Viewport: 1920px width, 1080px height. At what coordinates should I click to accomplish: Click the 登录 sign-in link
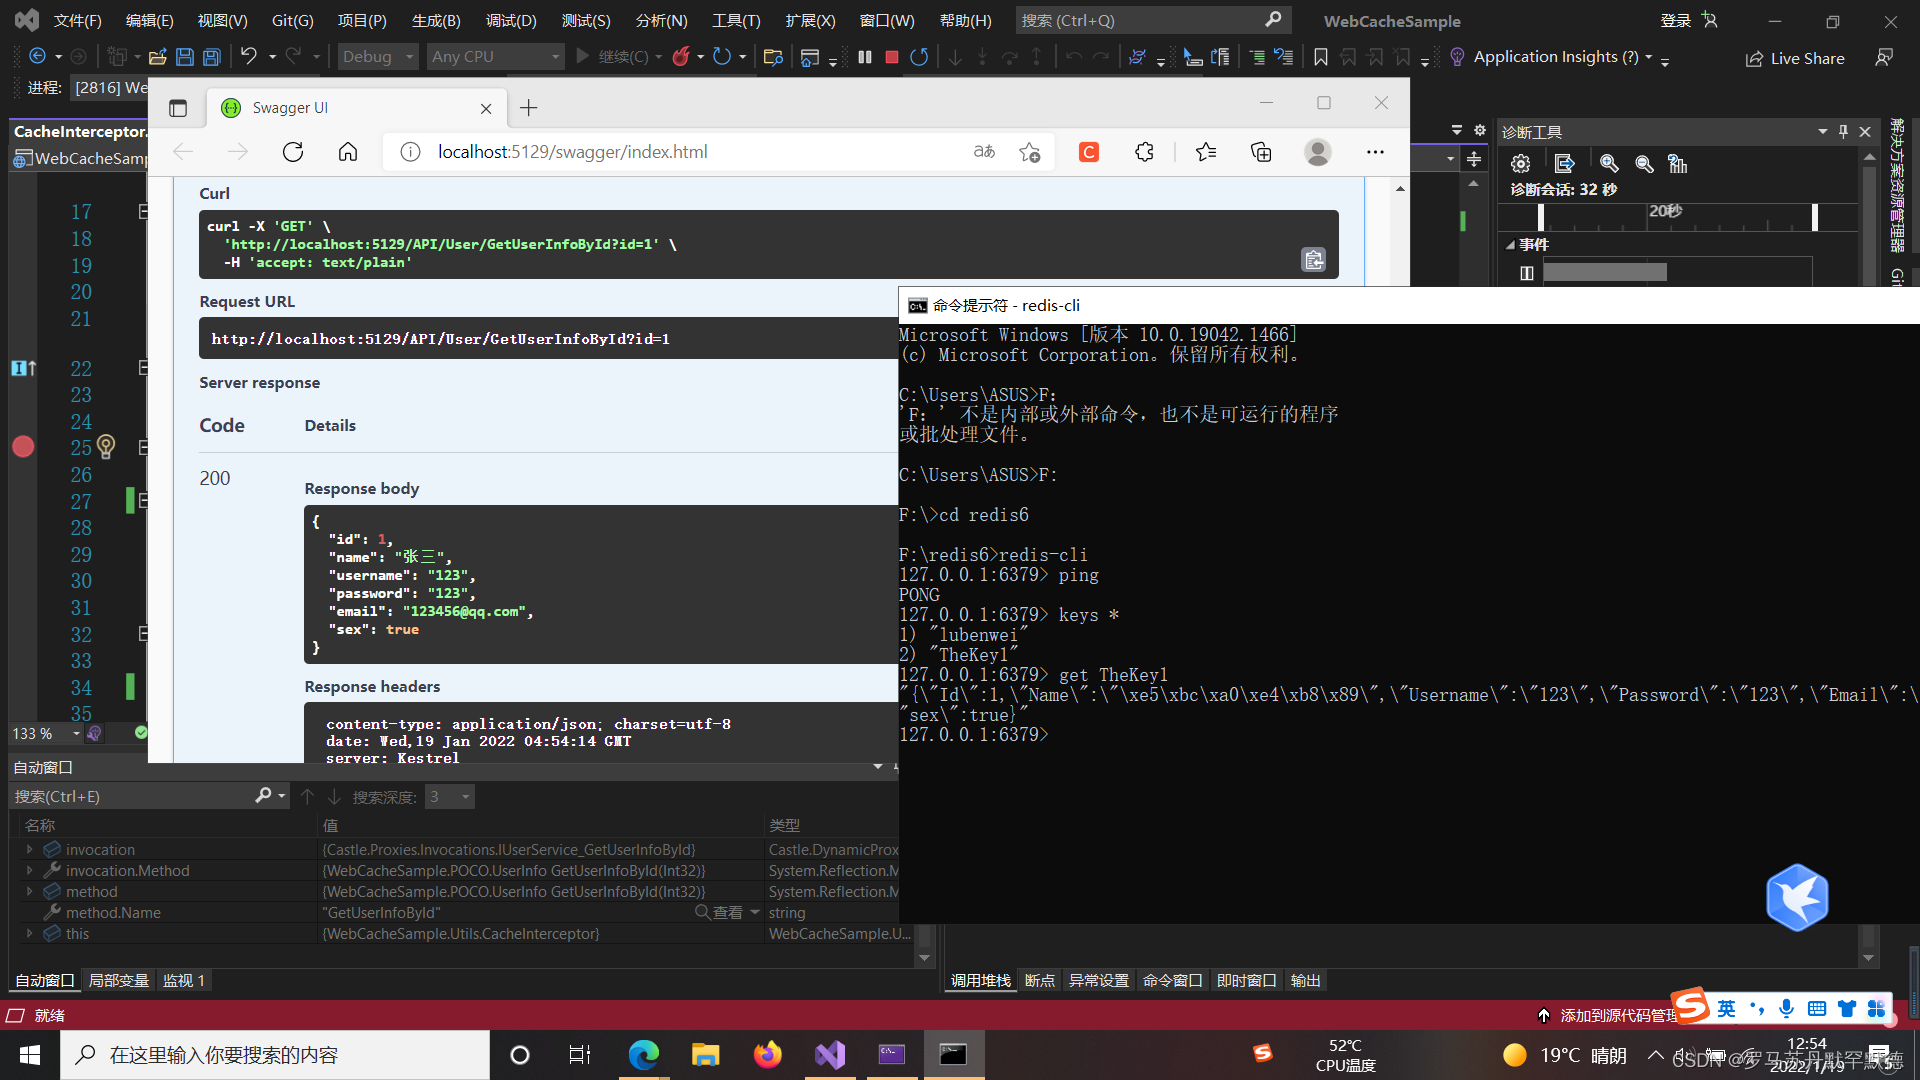pyautogui.click(x=1674, y=19)
